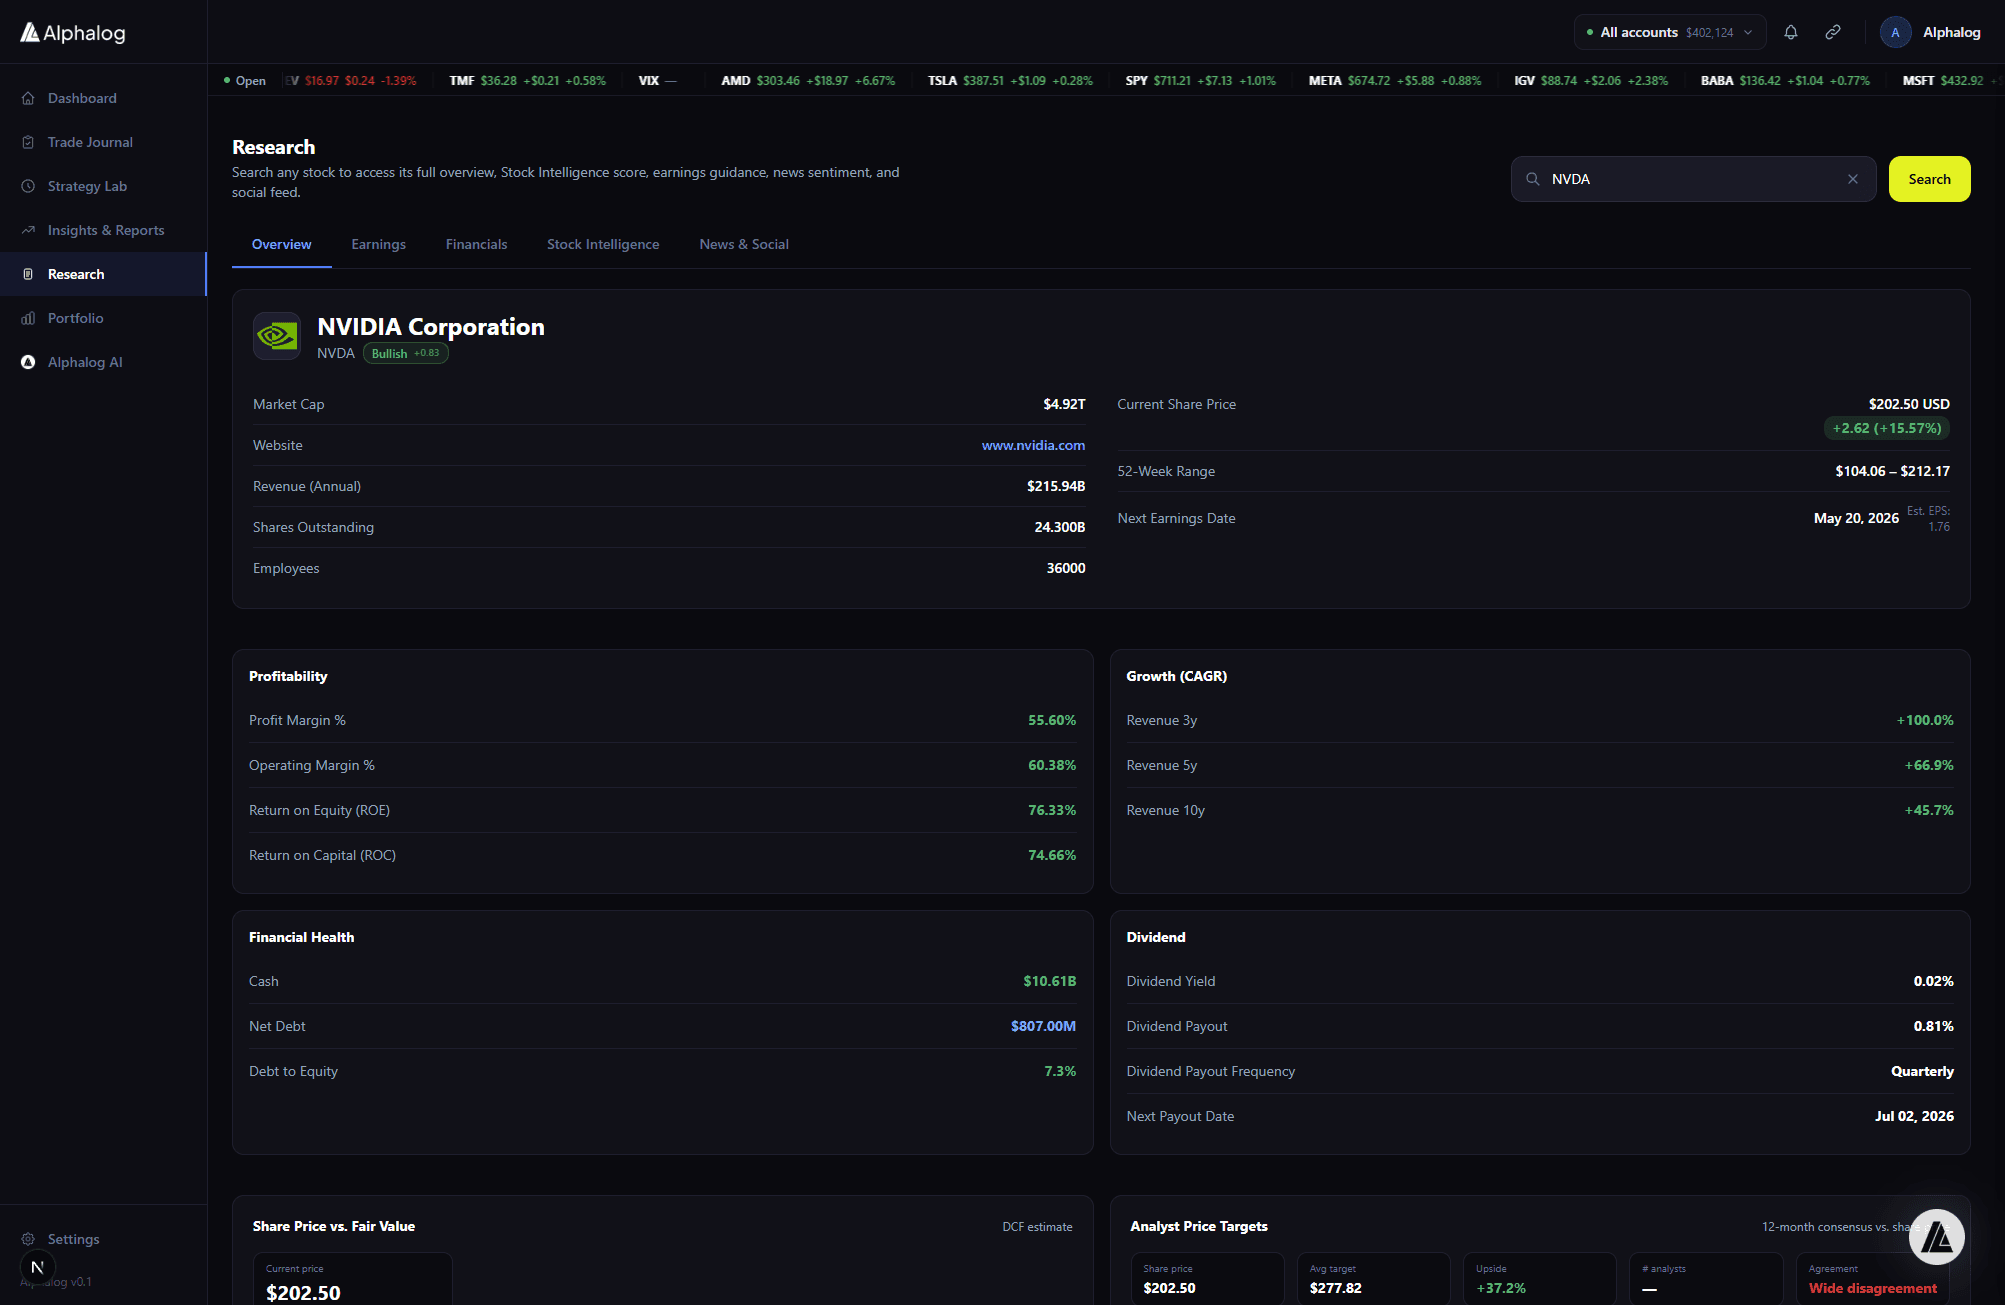Image resolution: width=2005 pixels, height=1305 pixels.
Task: Clear the NVDA search field
Action: pos(1853,179)
